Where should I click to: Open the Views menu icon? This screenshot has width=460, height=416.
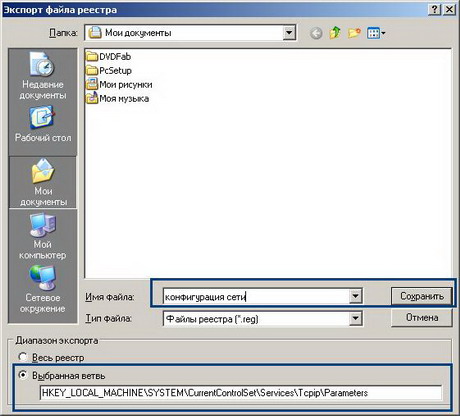click(376, 33)
